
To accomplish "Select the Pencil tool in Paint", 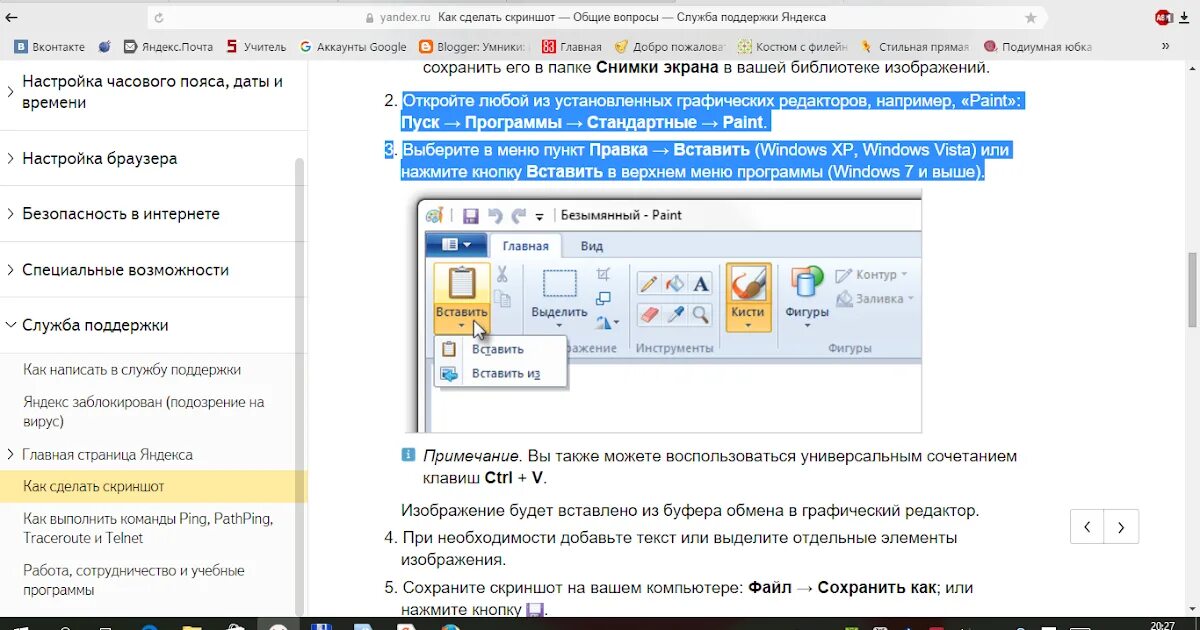I will pos(648,283).
